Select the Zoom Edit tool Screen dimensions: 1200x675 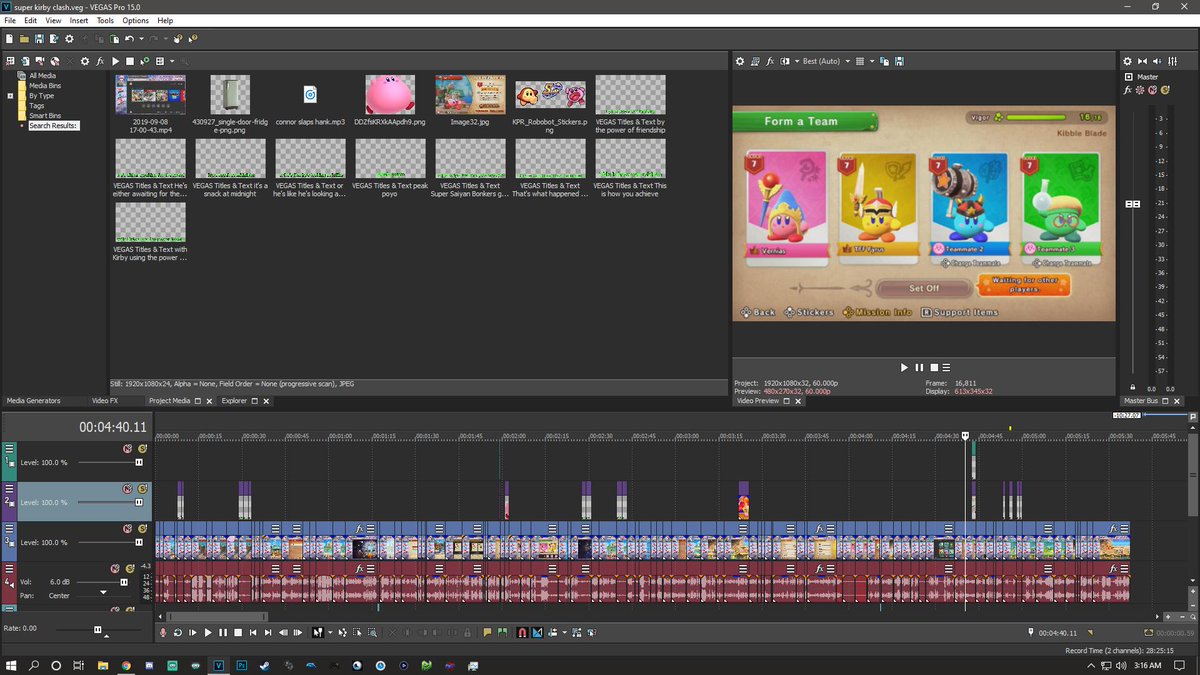[x=372, y=633]
